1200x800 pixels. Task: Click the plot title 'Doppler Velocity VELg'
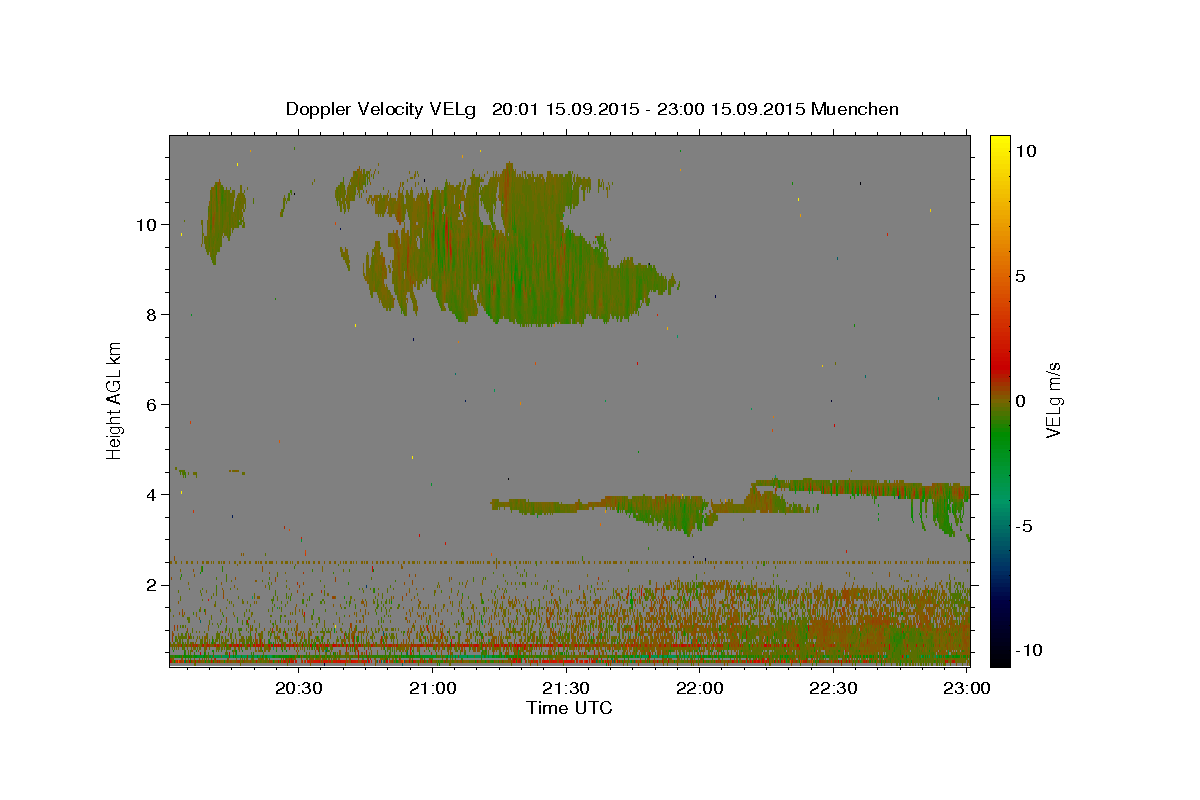tap(383, 109)
